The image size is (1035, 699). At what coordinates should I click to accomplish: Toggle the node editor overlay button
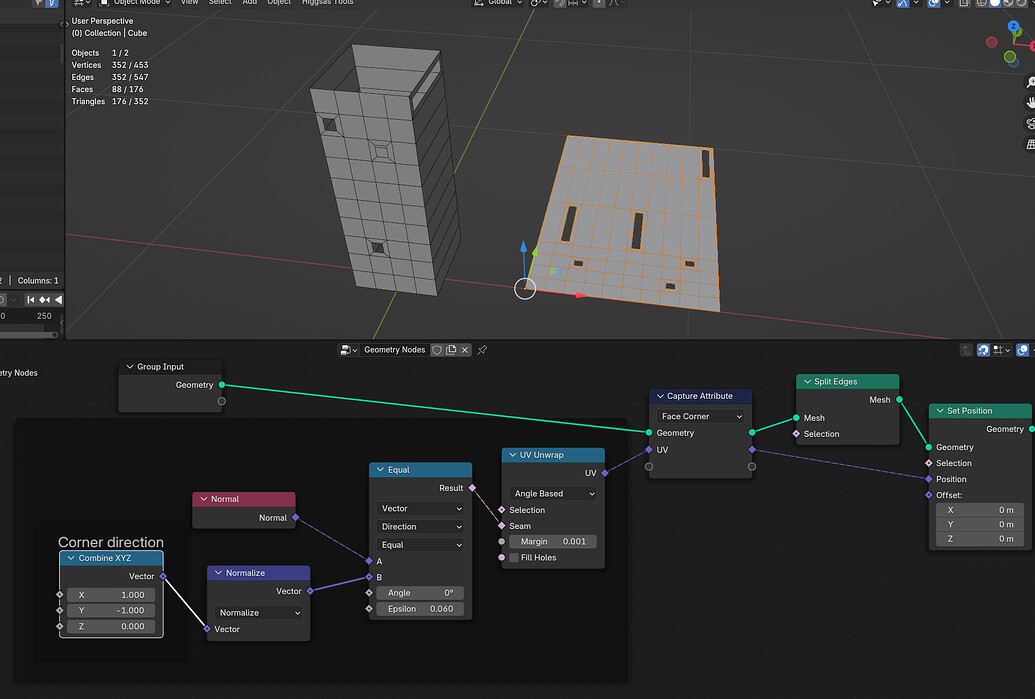(1022, 350)
